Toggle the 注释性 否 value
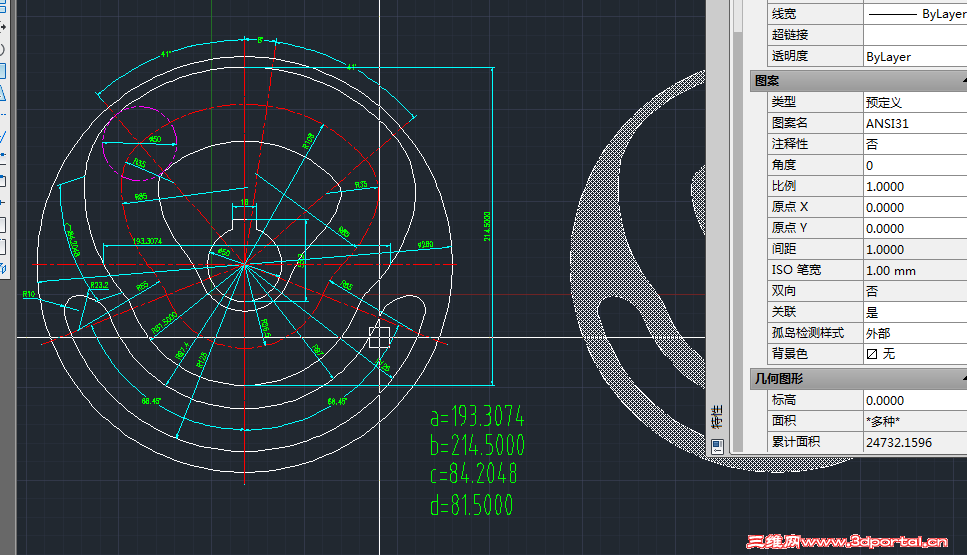 (915, 144)
